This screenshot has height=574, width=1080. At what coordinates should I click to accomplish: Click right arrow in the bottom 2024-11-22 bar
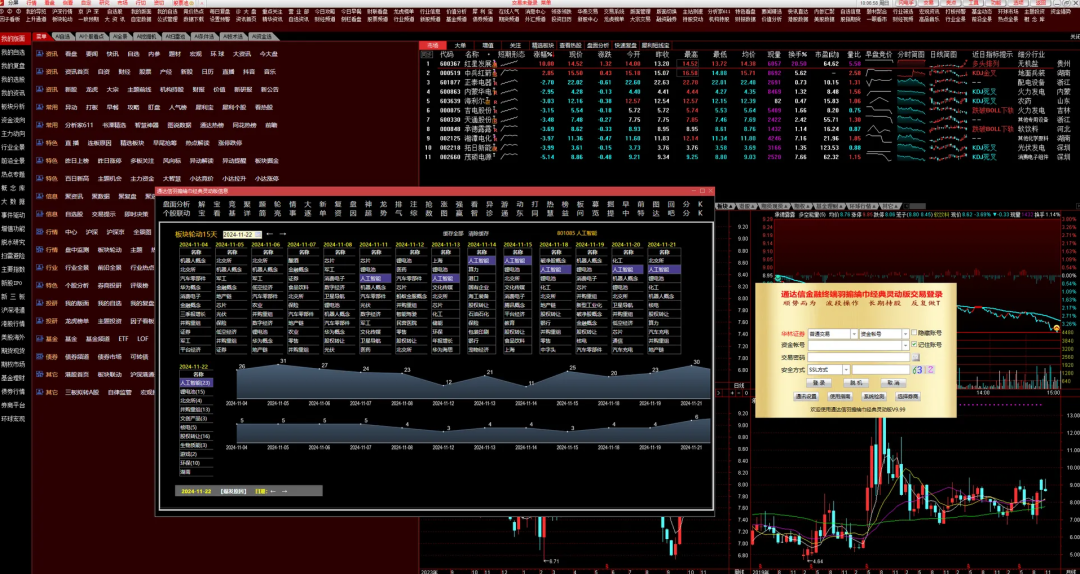coord(284,491)
